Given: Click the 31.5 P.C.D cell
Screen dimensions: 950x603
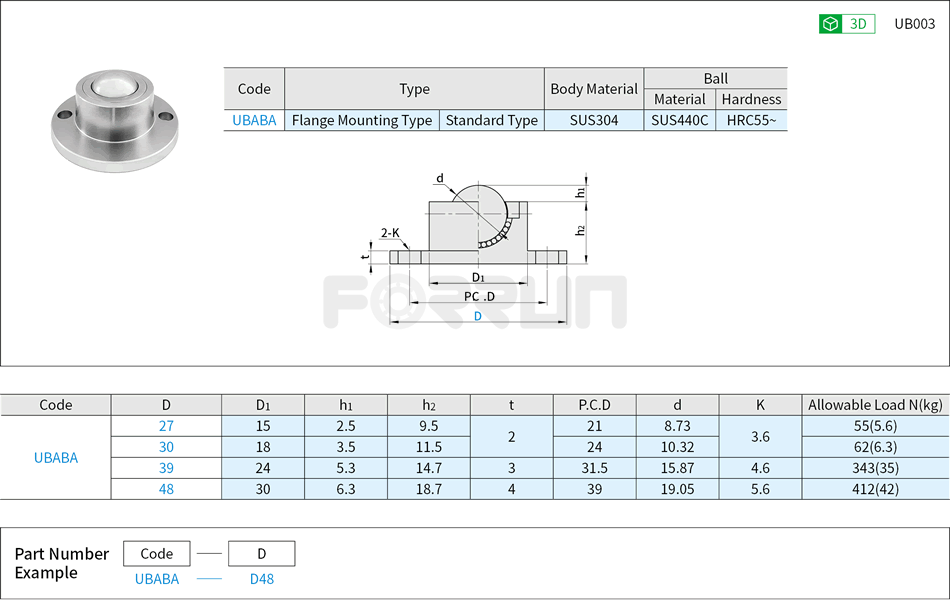Looking at the screenshot, I should click(x=594, y=468).
